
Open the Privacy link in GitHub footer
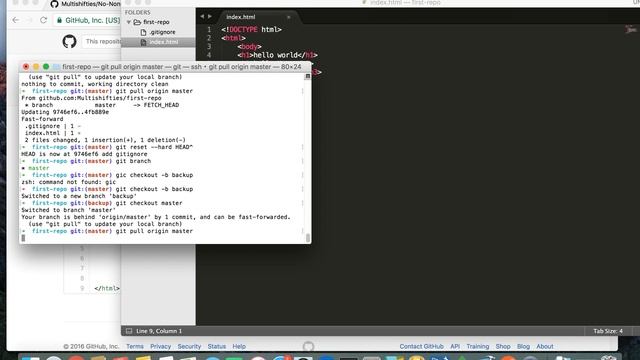(x=160, y=346)
